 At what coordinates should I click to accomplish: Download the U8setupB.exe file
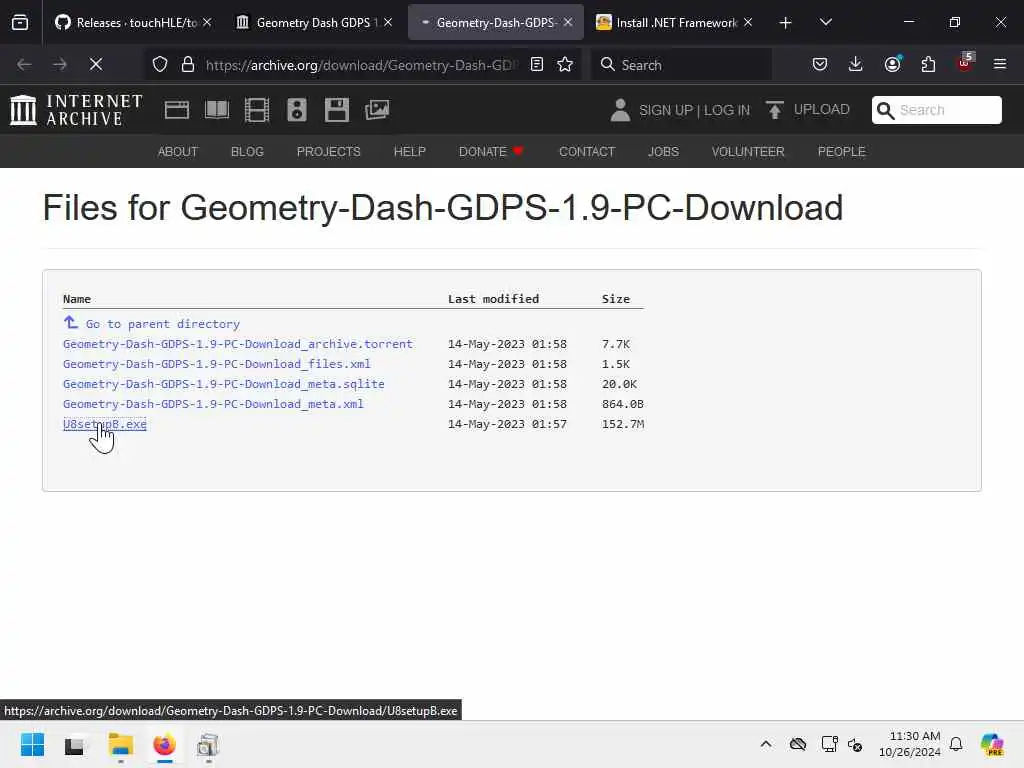tap(104, 424)
